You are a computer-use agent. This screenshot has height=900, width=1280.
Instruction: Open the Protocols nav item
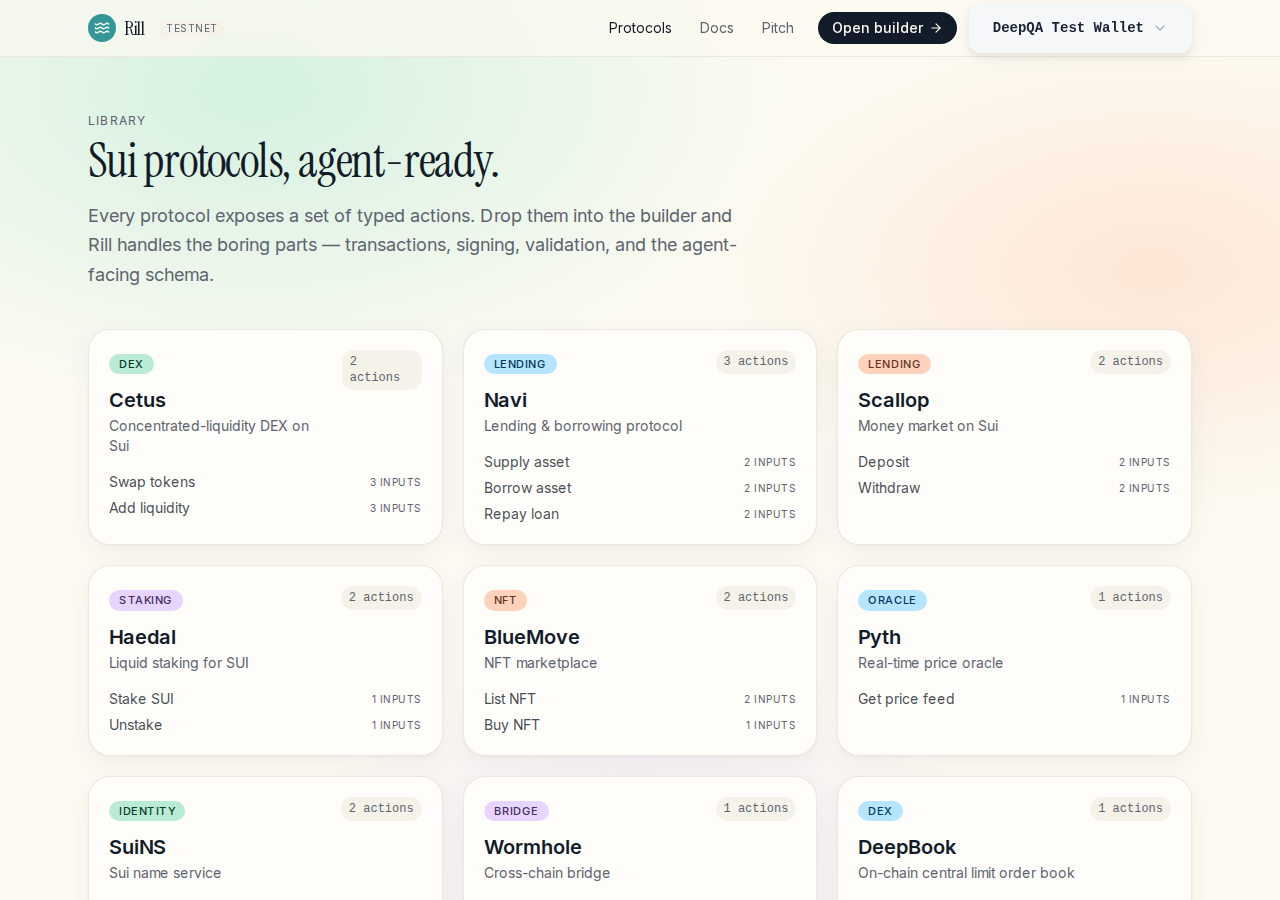click(x=640, y=28)
